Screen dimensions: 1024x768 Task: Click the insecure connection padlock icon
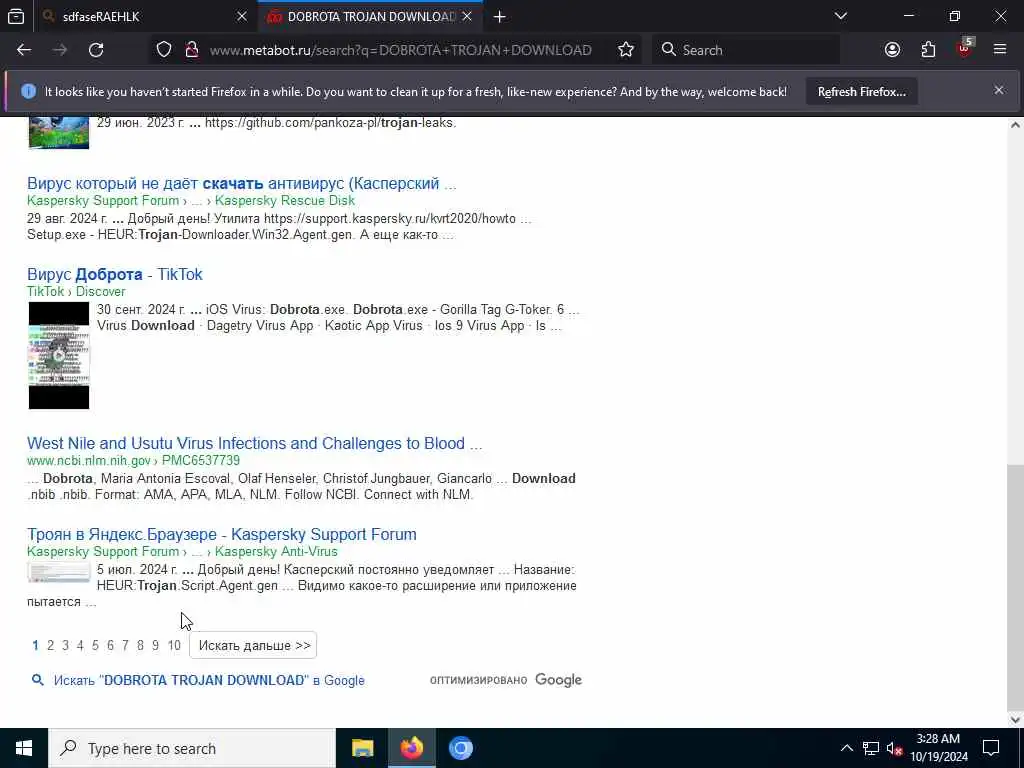(x=191, y=50)
